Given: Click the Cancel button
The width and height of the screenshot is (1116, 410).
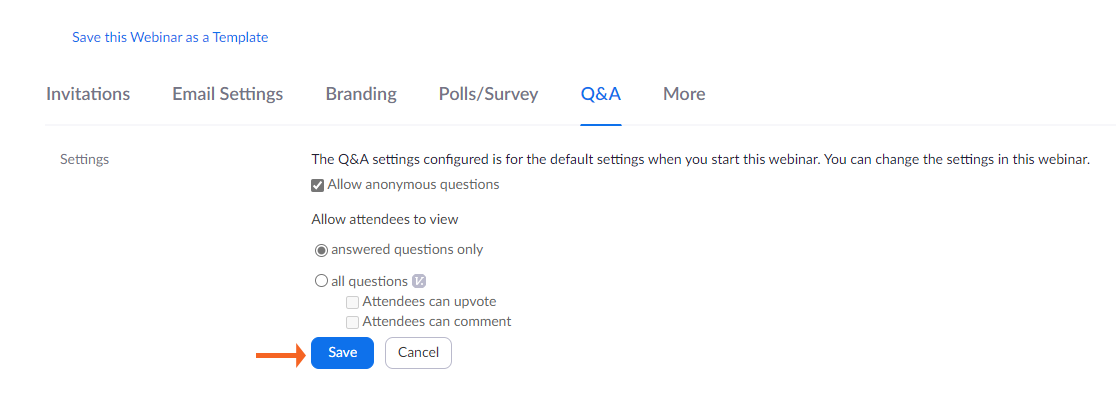Looking at the screenshot, I should click(418, 353).
